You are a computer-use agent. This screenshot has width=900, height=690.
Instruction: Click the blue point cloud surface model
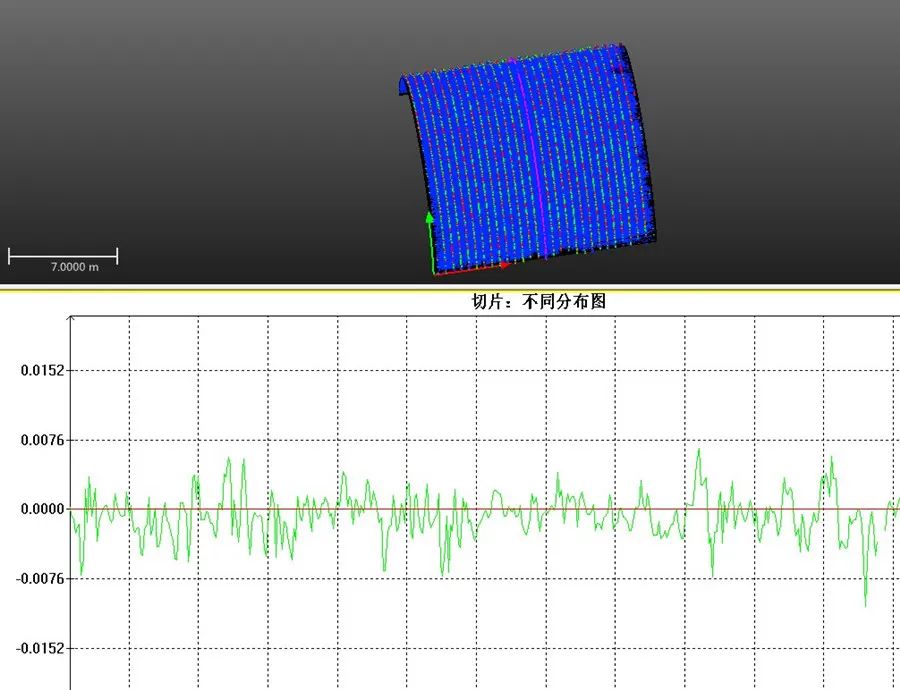pyautogui.click(x=528, y=158)
